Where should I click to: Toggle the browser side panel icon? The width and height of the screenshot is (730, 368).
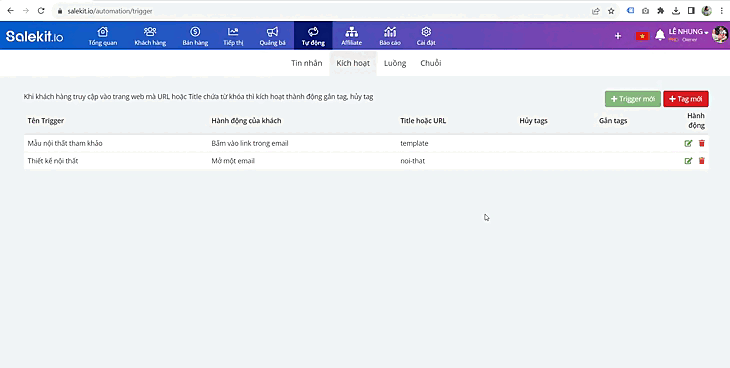click(691, 11)
